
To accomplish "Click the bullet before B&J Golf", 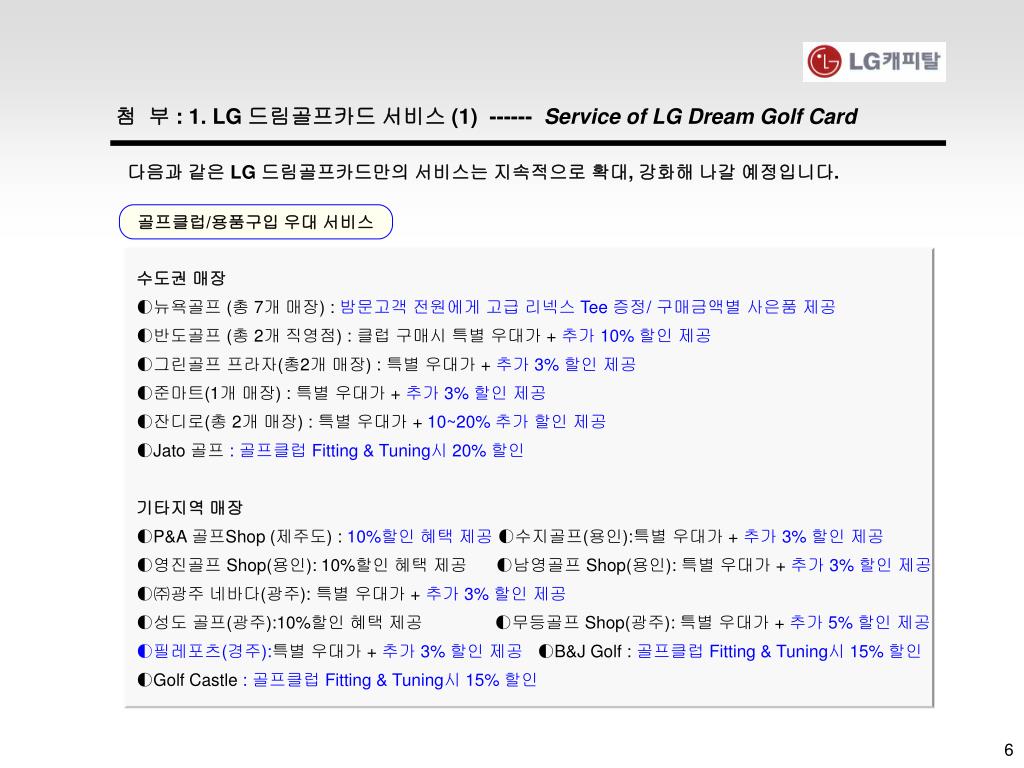I will [x=546, y=651].
